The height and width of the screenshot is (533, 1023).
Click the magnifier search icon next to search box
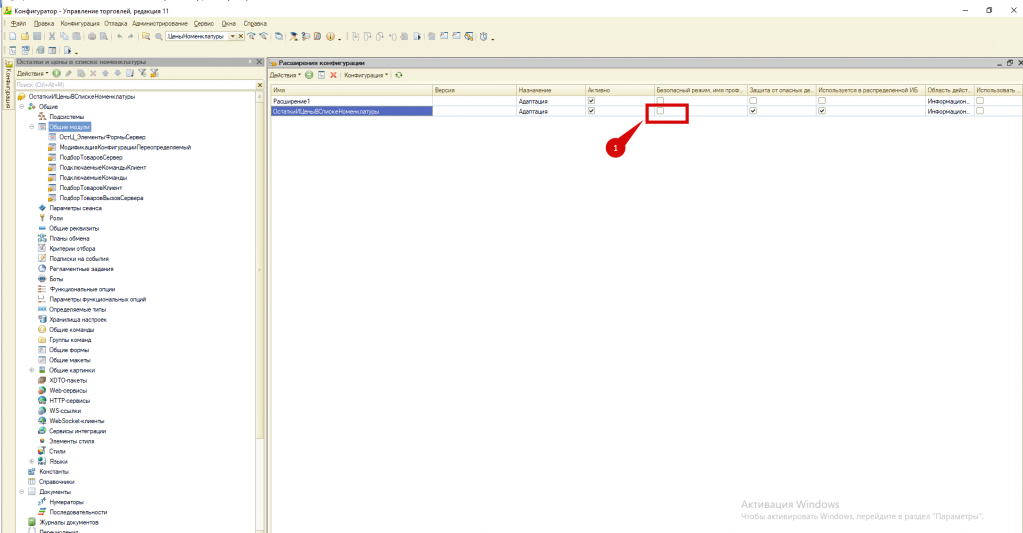pos(159,37)
